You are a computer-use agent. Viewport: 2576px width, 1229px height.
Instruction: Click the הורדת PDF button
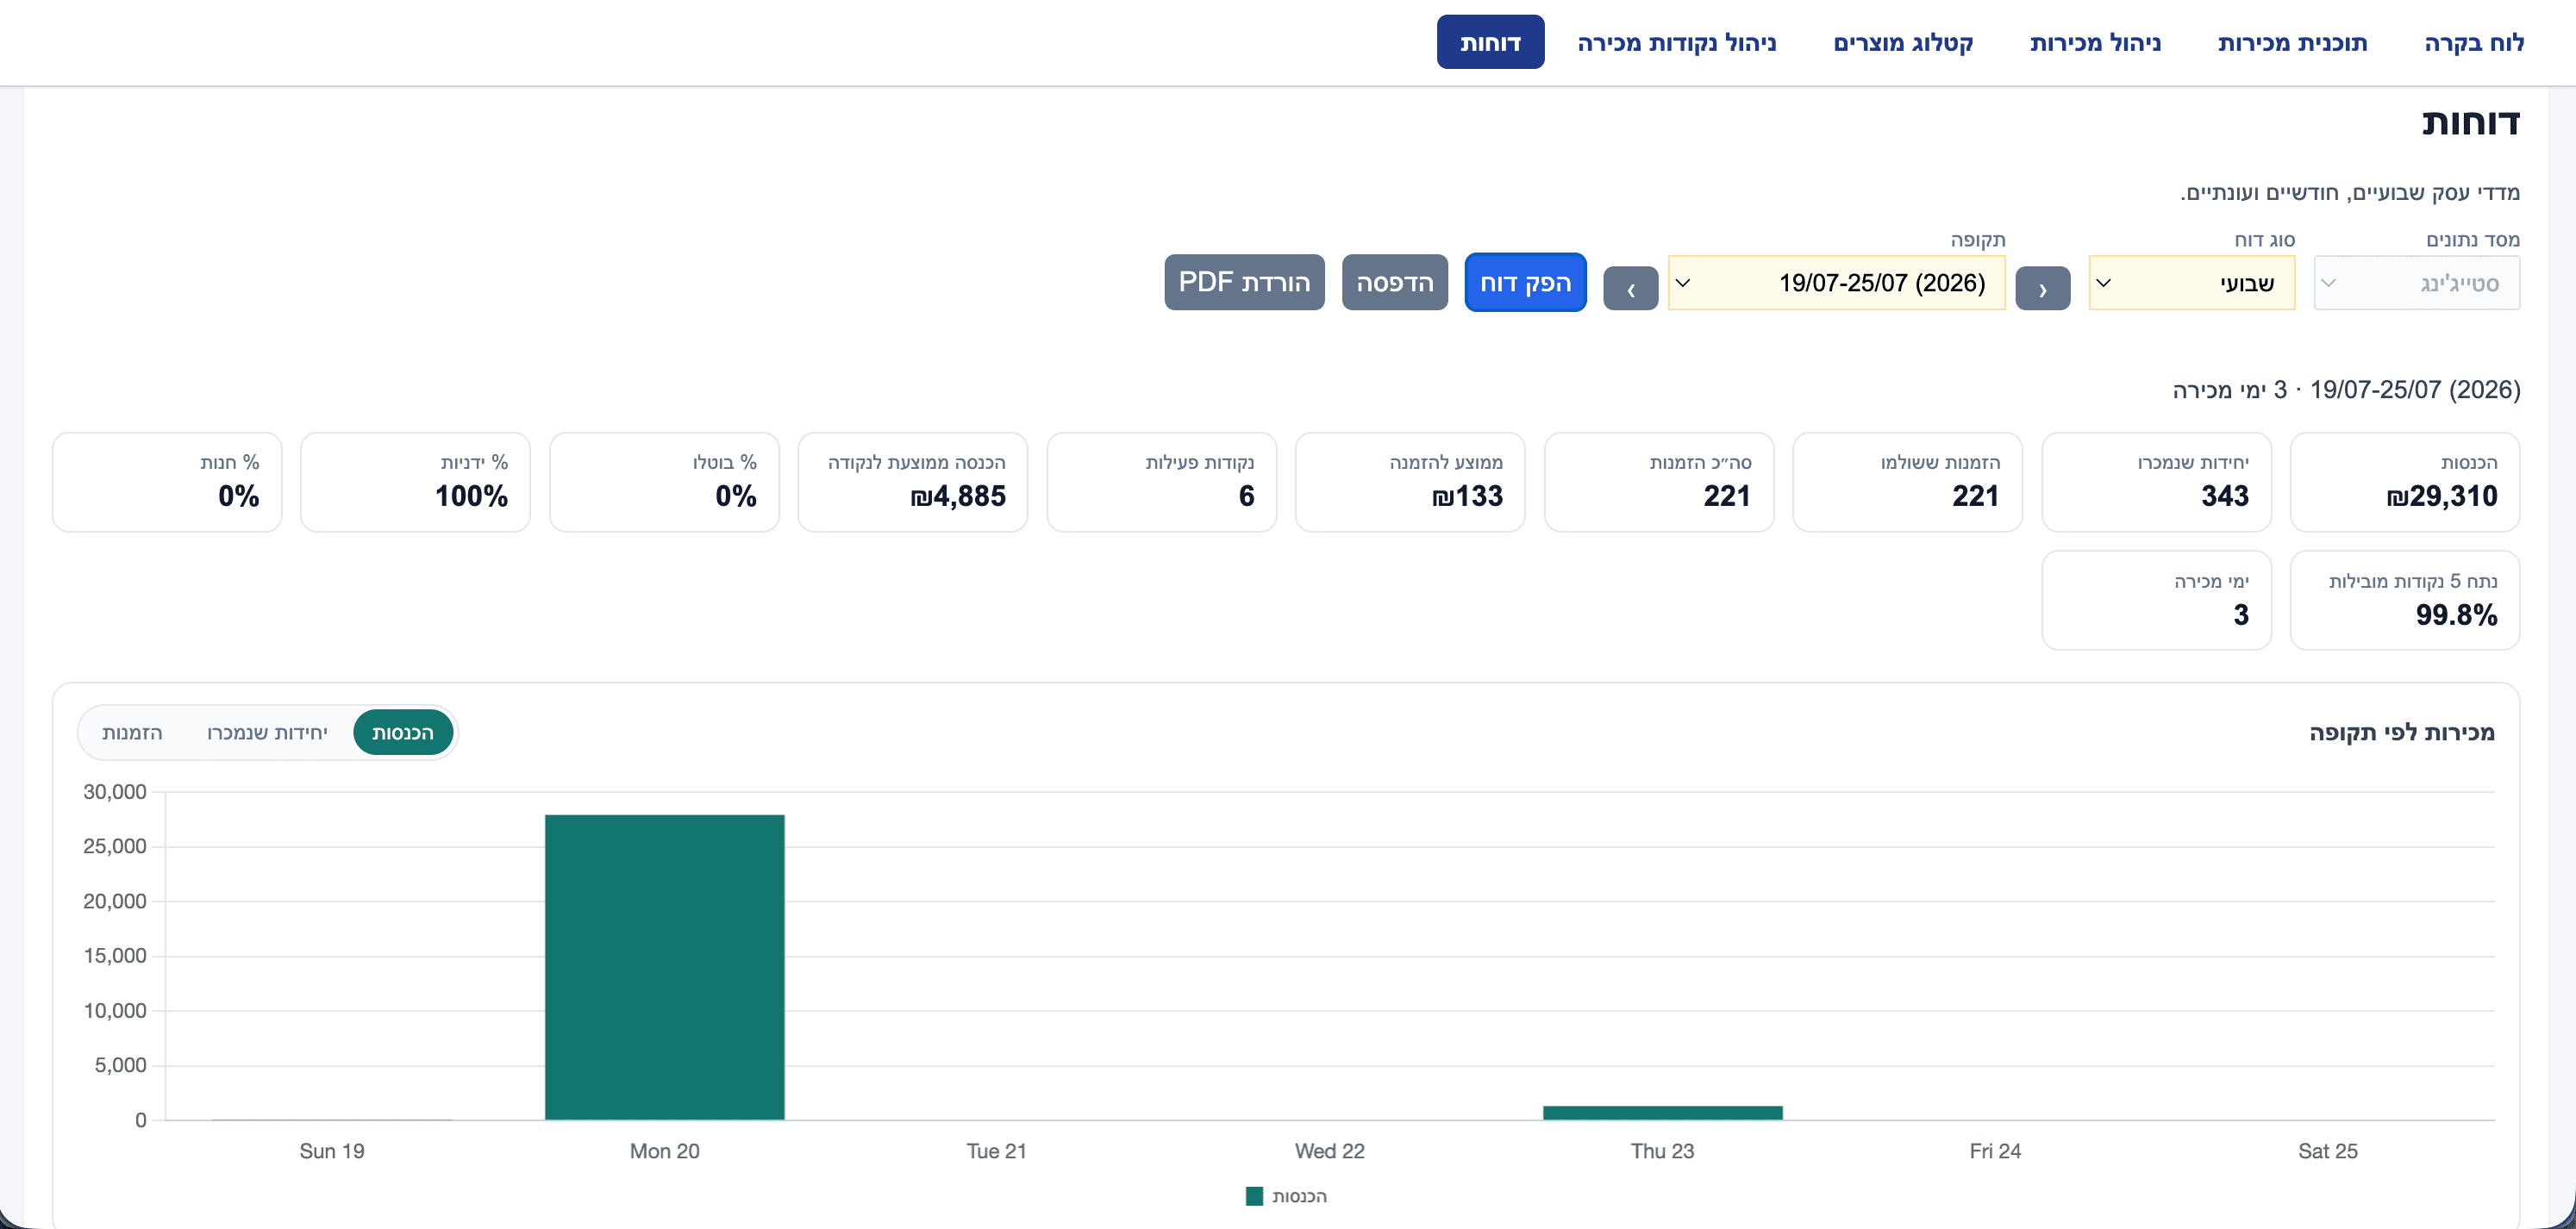click(1244, 282)
